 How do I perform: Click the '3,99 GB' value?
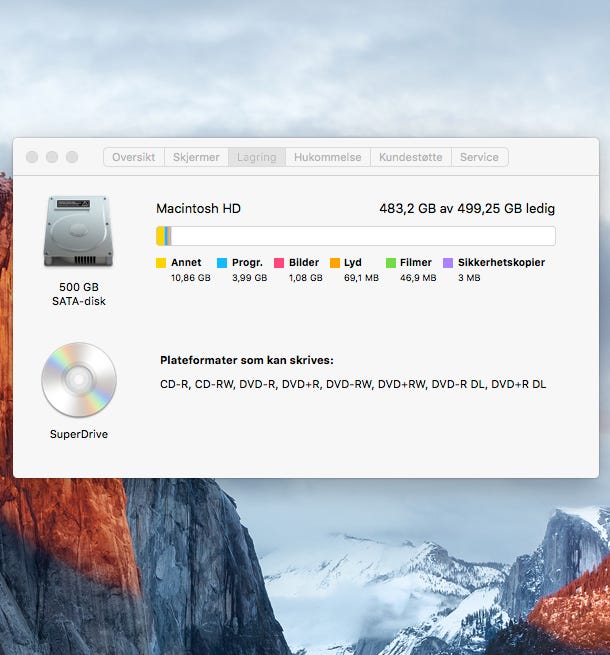(249, 278)
